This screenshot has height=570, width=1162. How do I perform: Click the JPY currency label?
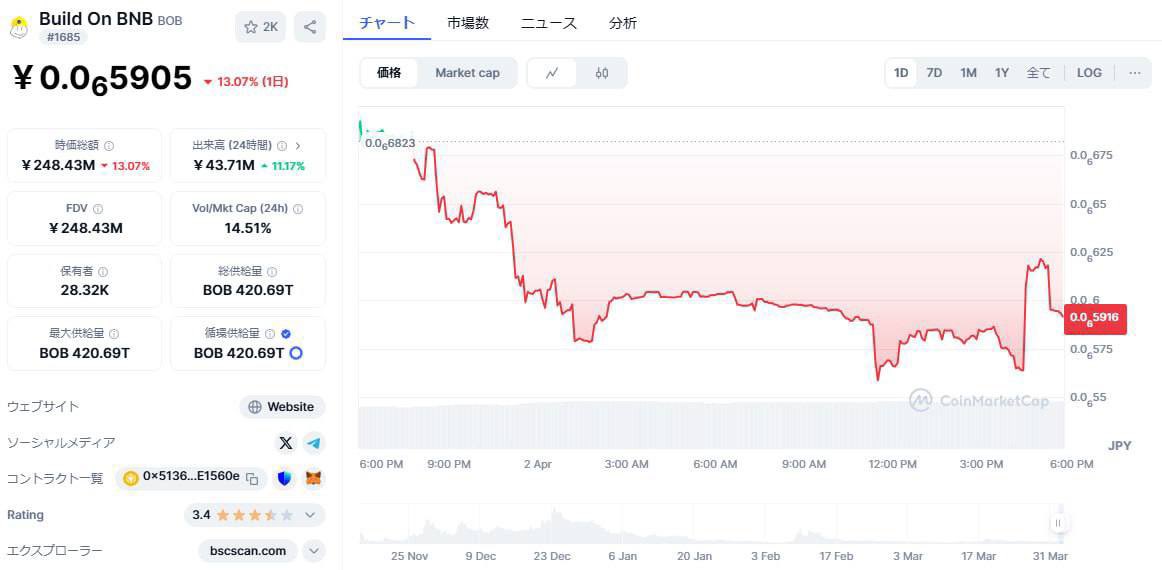point(1120,445)
